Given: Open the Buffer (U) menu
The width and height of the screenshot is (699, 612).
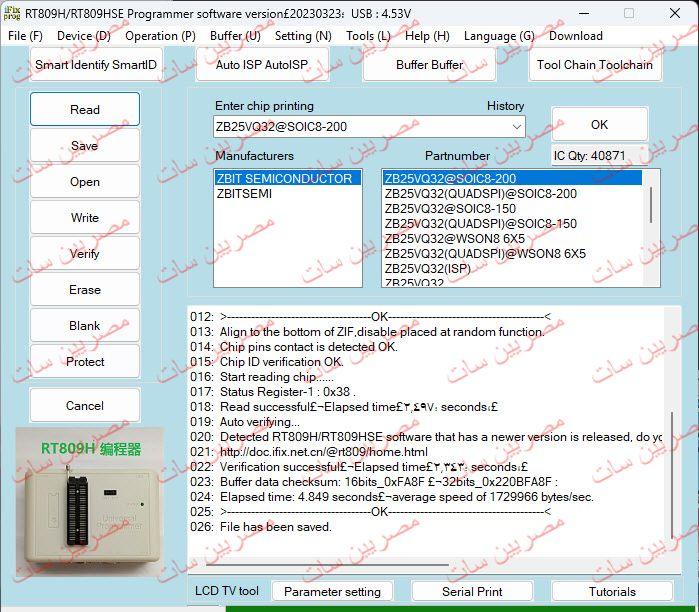Looking at the screenshot, I should coord(235,36).
